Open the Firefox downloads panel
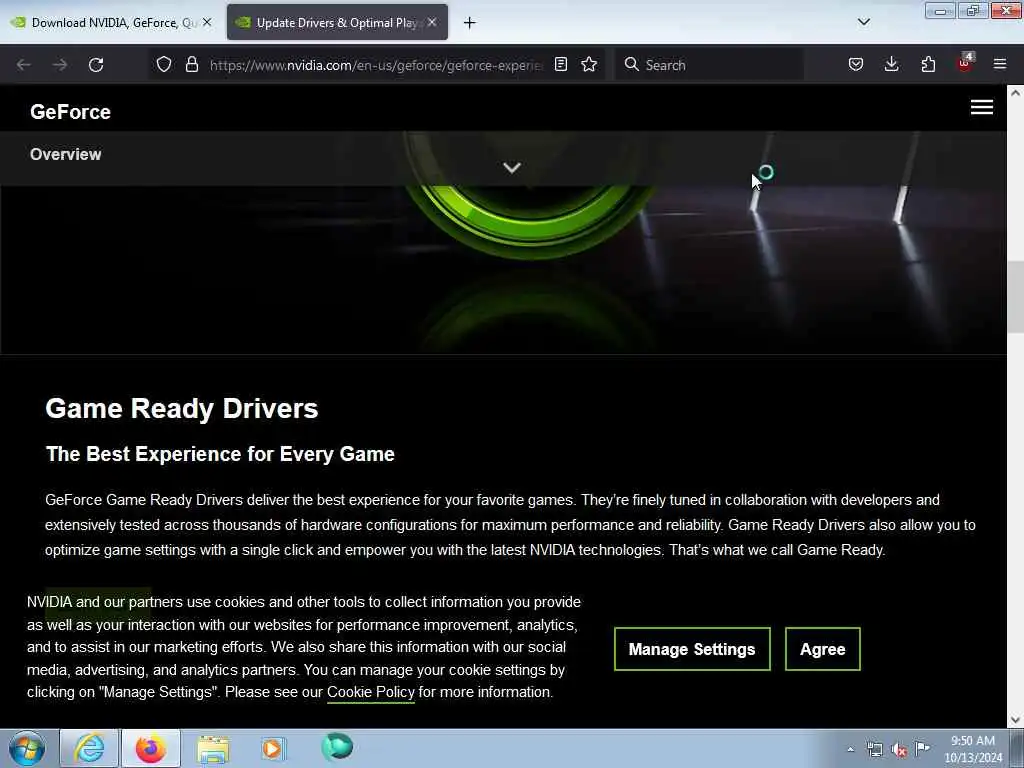This screenshot has height=768, width=1024. point(891,64)
